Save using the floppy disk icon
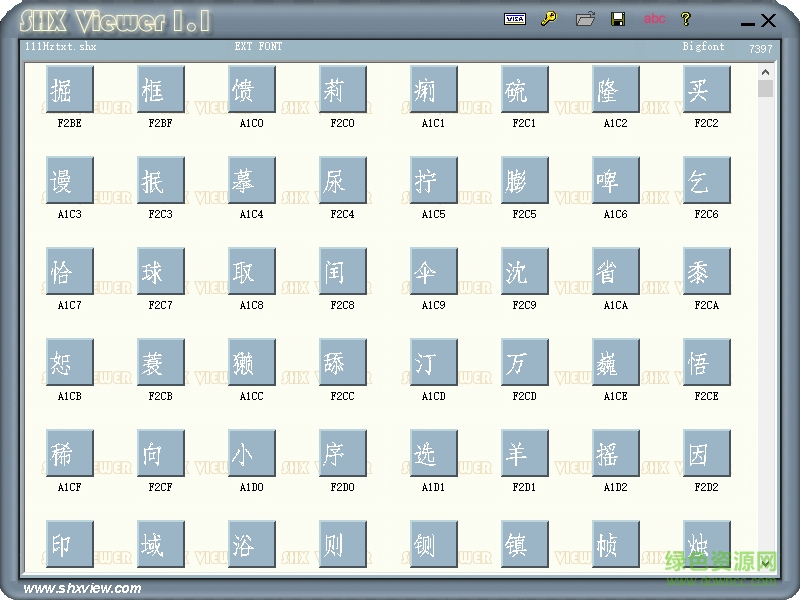800x600 pixels. 620,19
